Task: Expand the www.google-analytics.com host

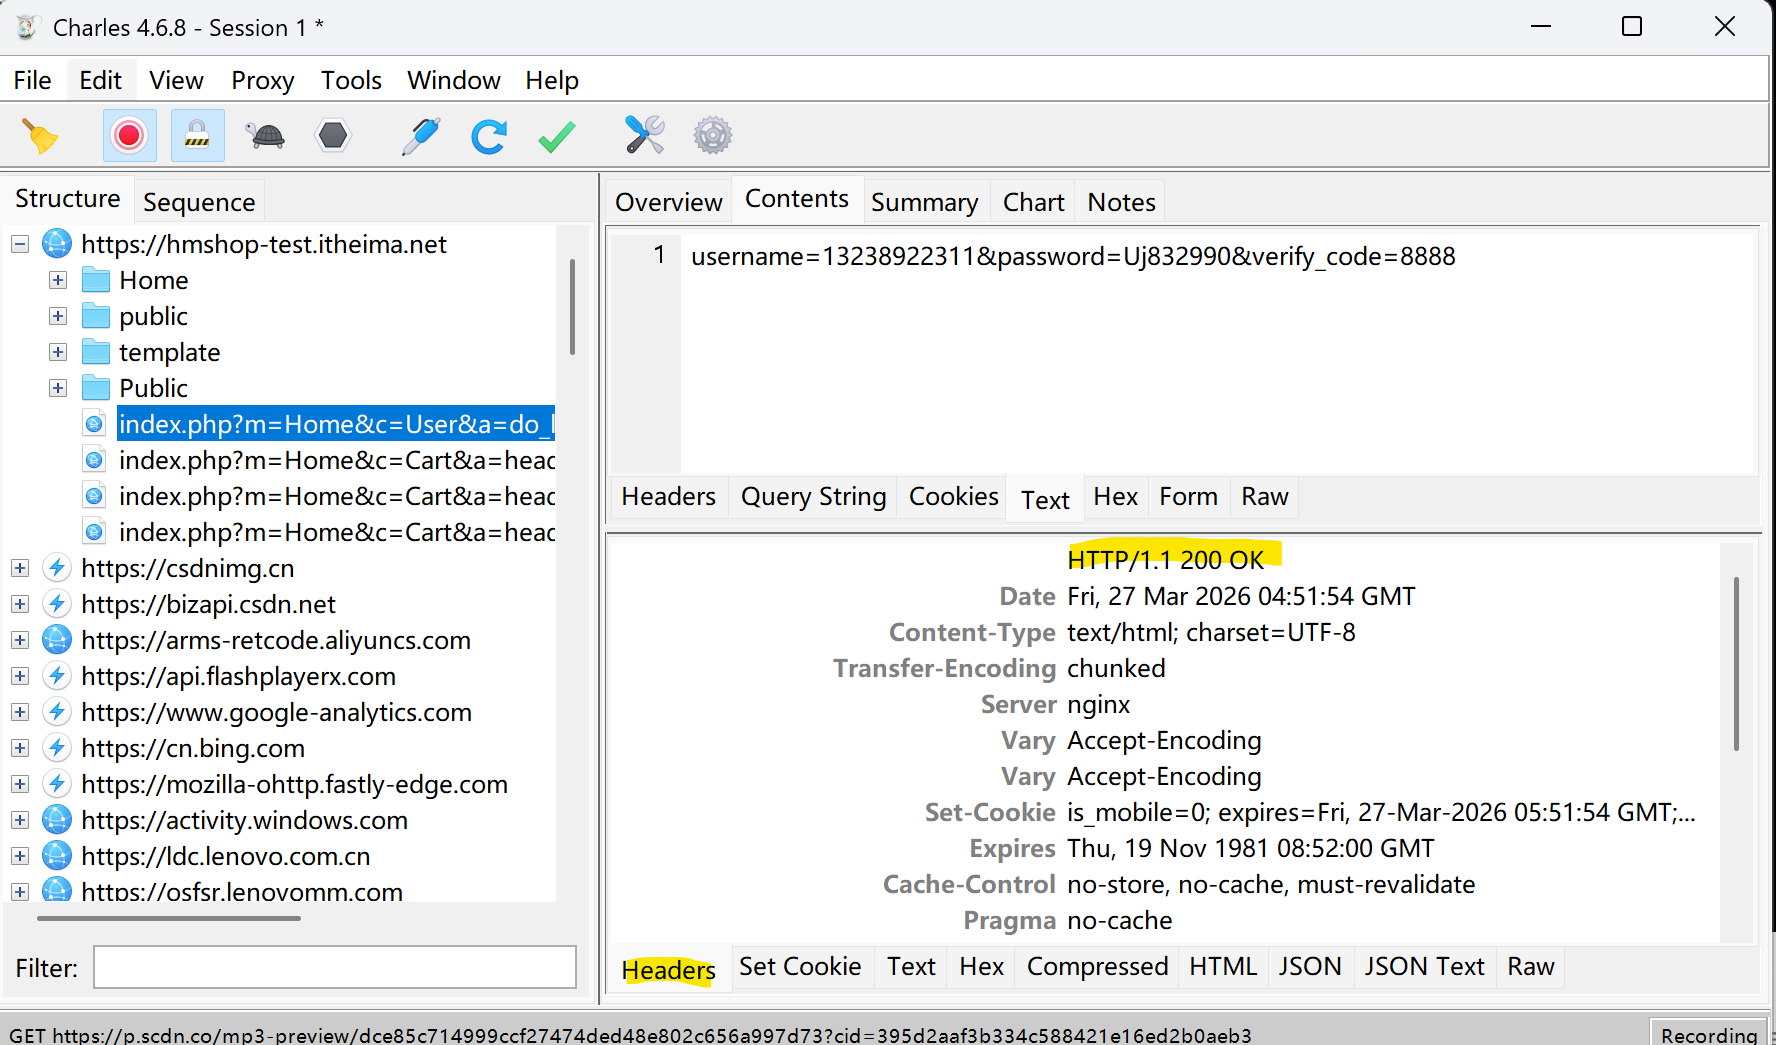Action: click(x=20, y=712)
